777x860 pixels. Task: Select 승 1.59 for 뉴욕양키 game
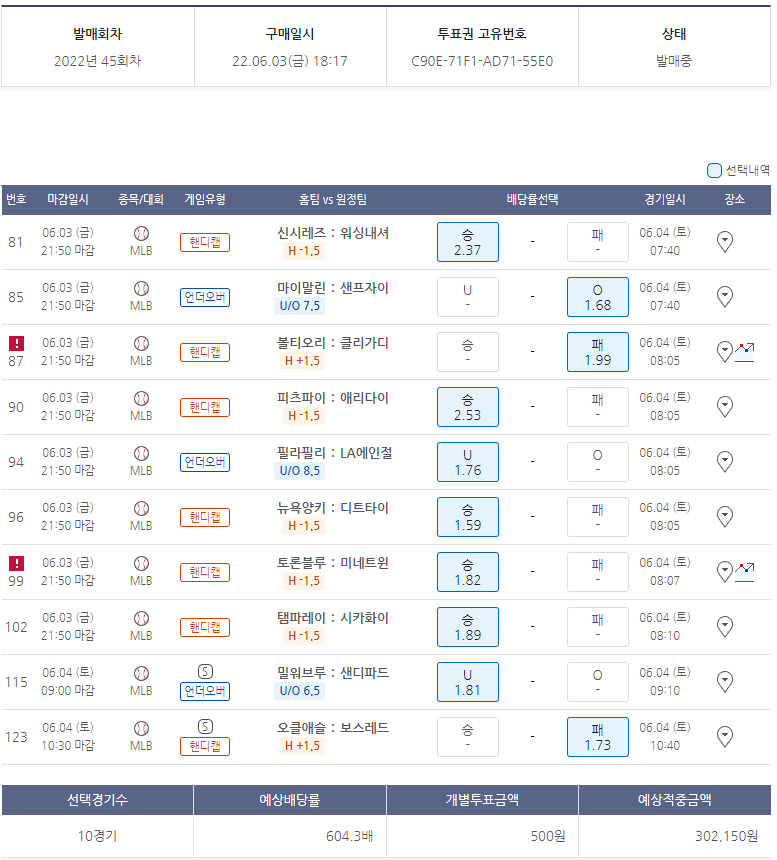pos(468,517)
